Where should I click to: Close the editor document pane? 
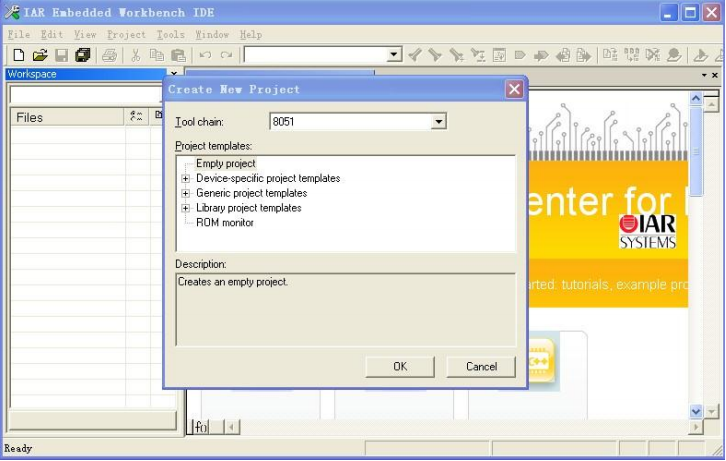pos(715,75)
